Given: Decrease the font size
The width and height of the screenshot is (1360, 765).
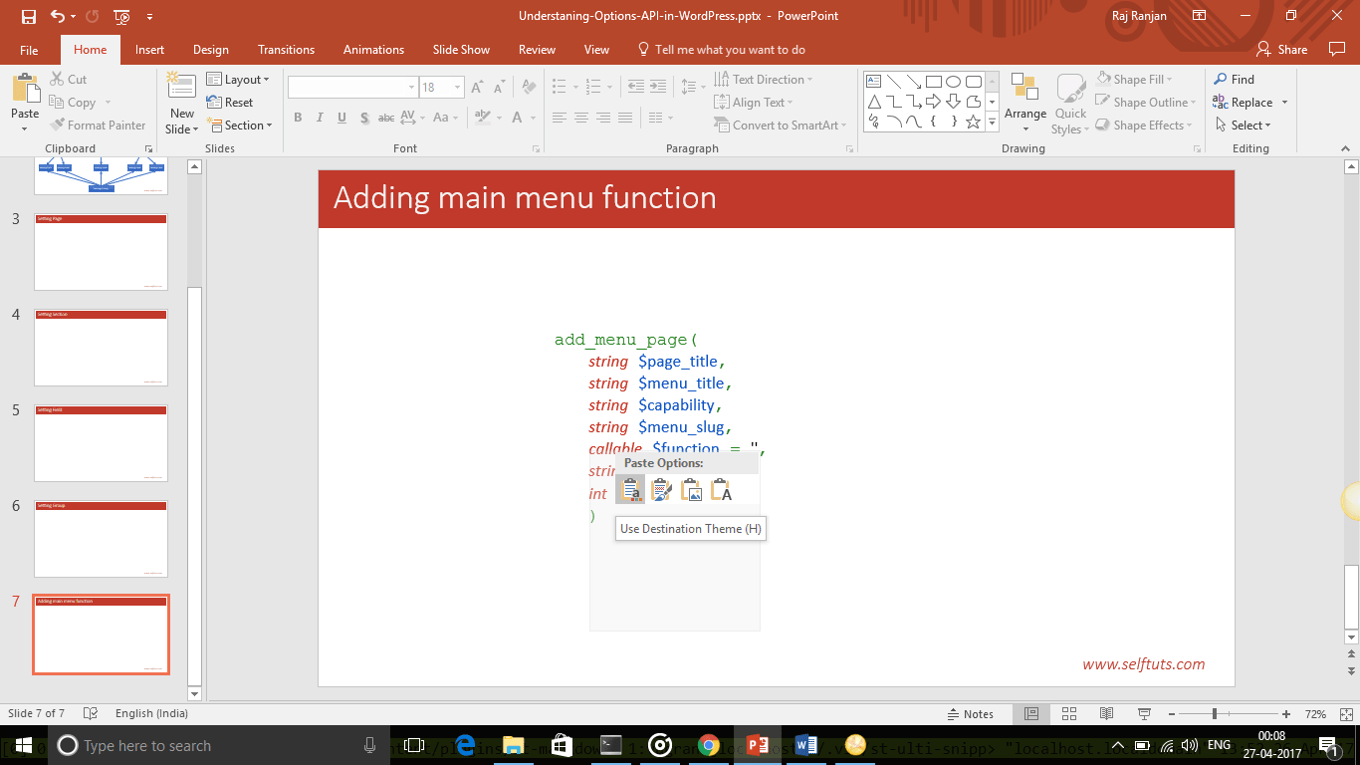Looking at the screenshot, I should [498, 87].
